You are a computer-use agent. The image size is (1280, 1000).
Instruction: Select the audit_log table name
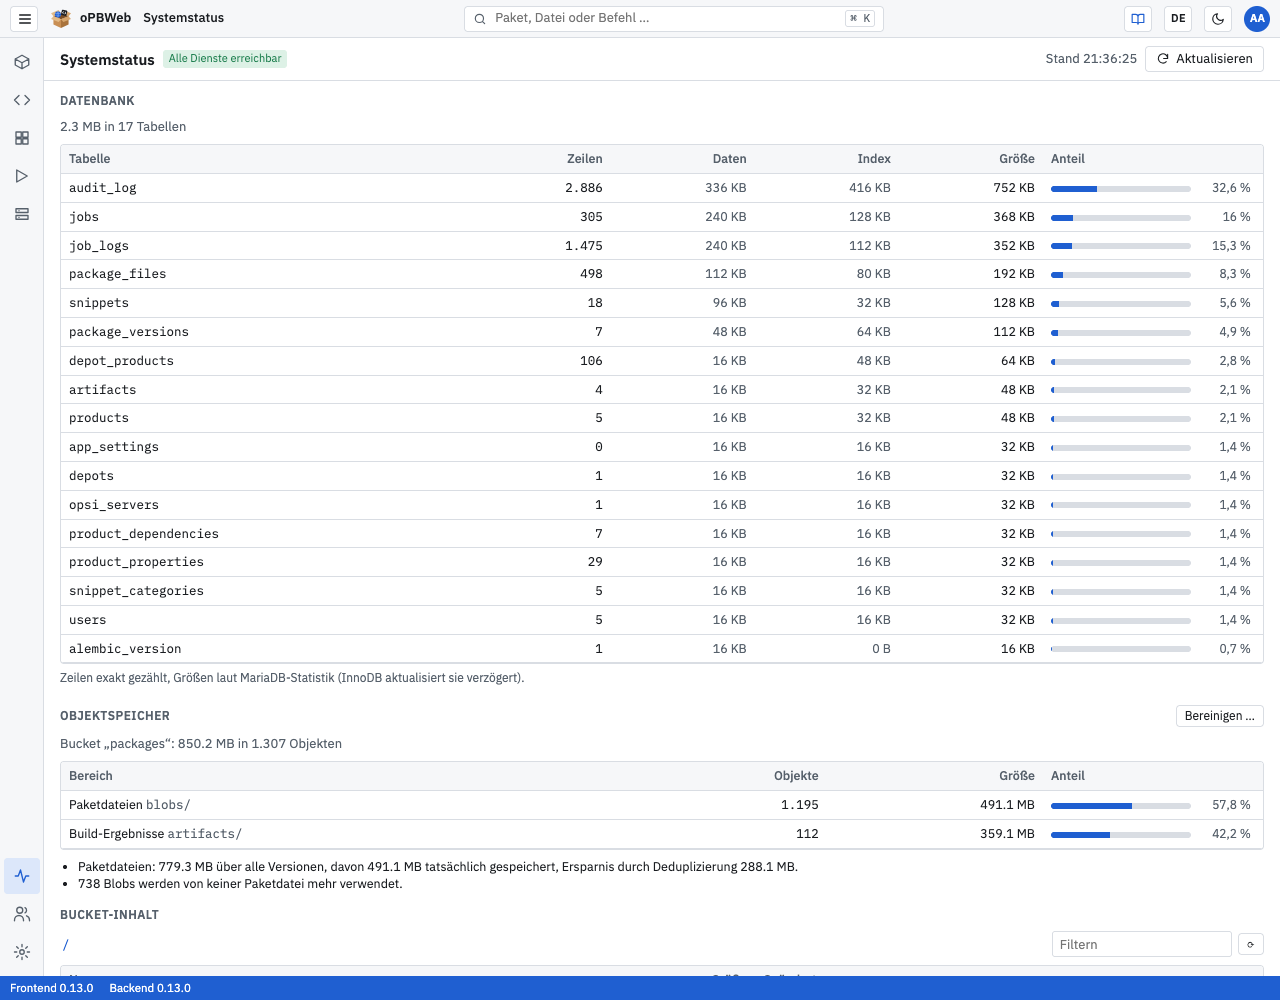pyautogui.click(x=103, y=188)
